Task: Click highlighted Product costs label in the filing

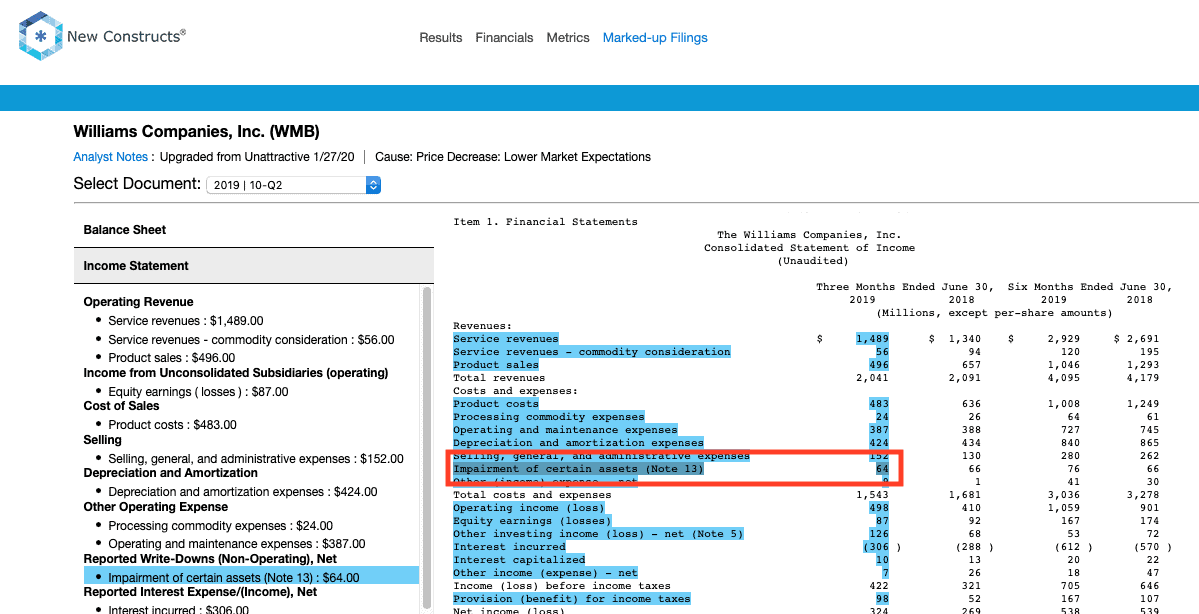Action: tap(496, 404)
